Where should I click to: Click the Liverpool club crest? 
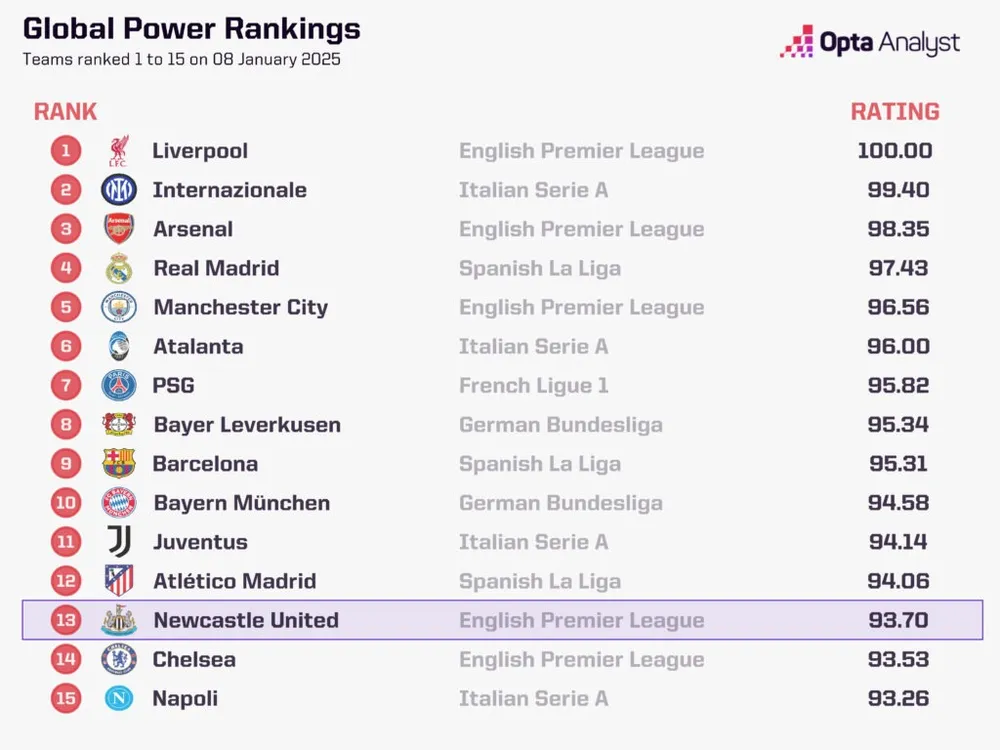point(119,151)
